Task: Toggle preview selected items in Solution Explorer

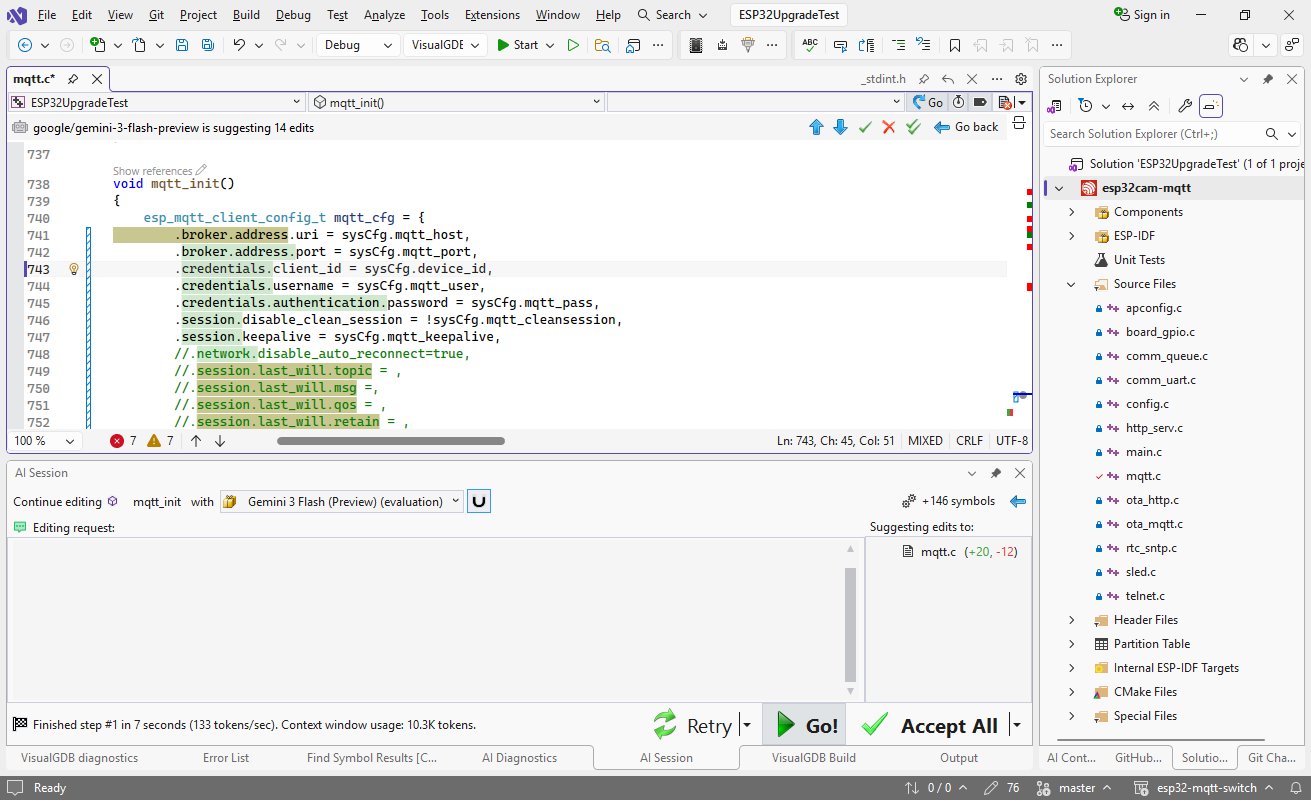Action: pos(1211,106)
